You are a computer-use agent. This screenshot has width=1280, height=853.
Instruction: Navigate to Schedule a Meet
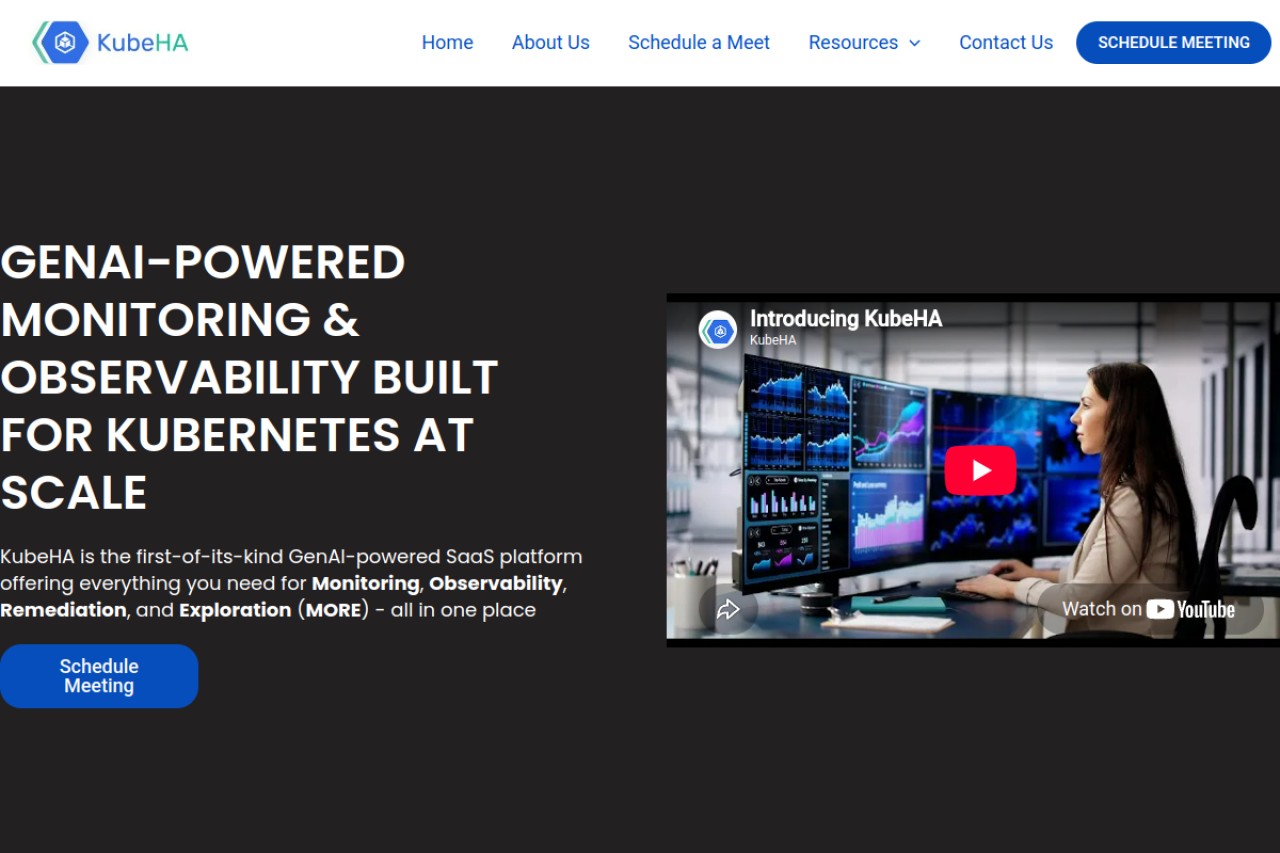[x=699, y=43]
